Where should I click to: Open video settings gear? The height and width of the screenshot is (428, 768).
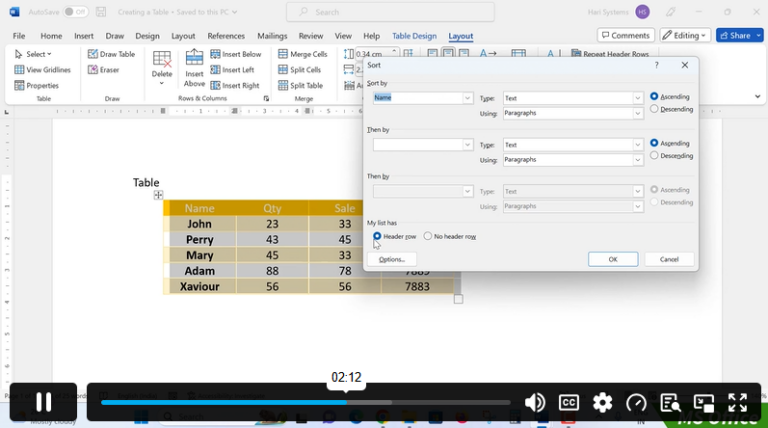(602, 403)
